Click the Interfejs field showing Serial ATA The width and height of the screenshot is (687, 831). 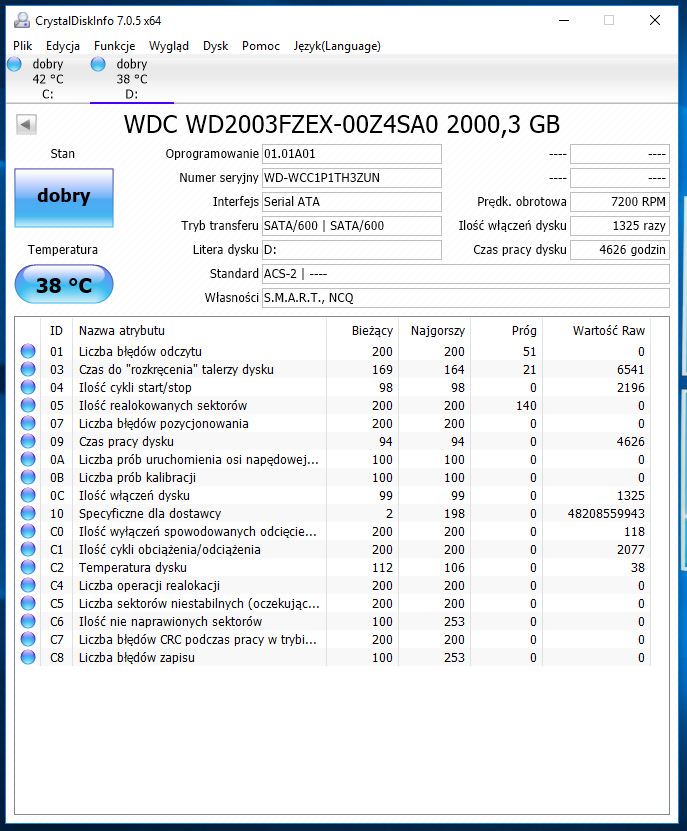point(351,202)
